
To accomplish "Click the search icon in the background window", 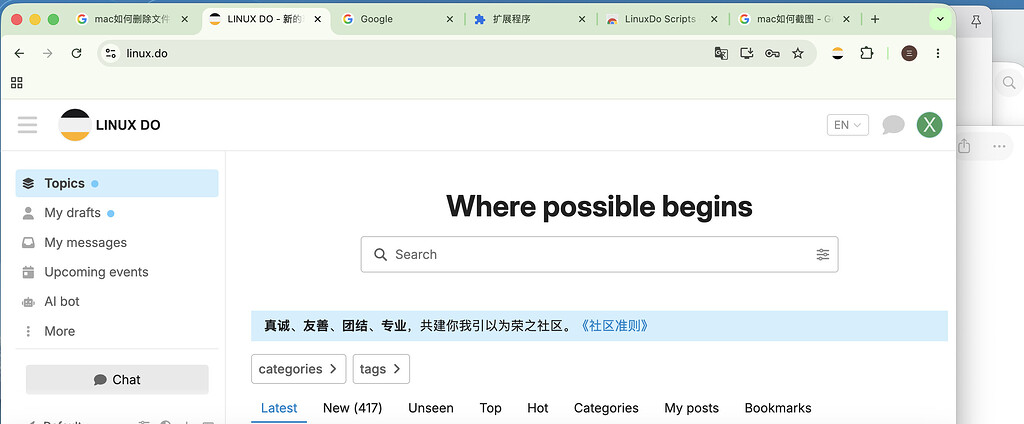I will (x=1009, y=82).
